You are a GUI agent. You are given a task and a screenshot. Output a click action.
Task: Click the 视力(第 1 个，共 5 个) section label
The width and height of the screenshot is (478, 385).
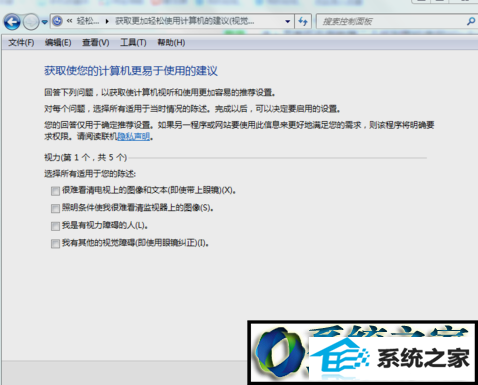86,157
